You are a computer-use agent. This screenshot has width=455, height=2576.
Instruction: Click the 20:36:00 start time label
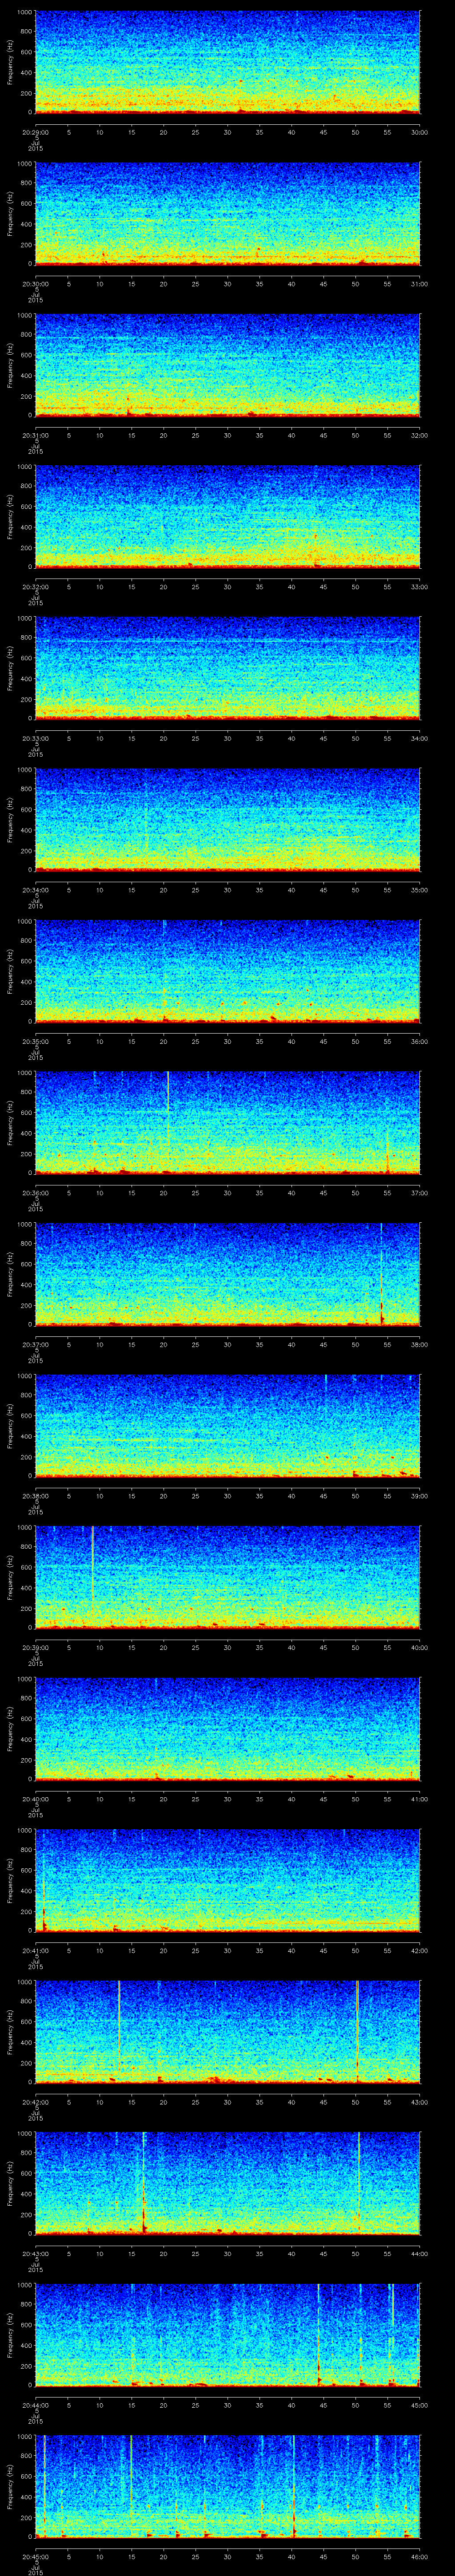[35, 1192]
